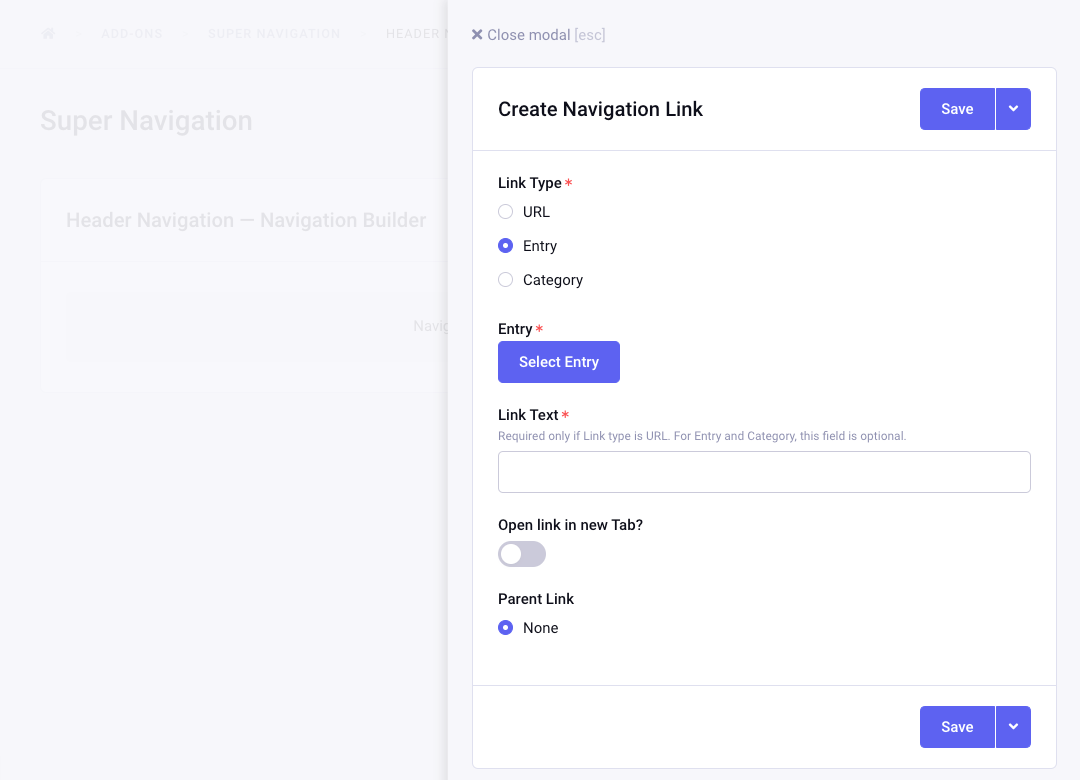Click the Super Navigation page title
This screenshot has width=1080, height=780.
[x=147, y=121]
